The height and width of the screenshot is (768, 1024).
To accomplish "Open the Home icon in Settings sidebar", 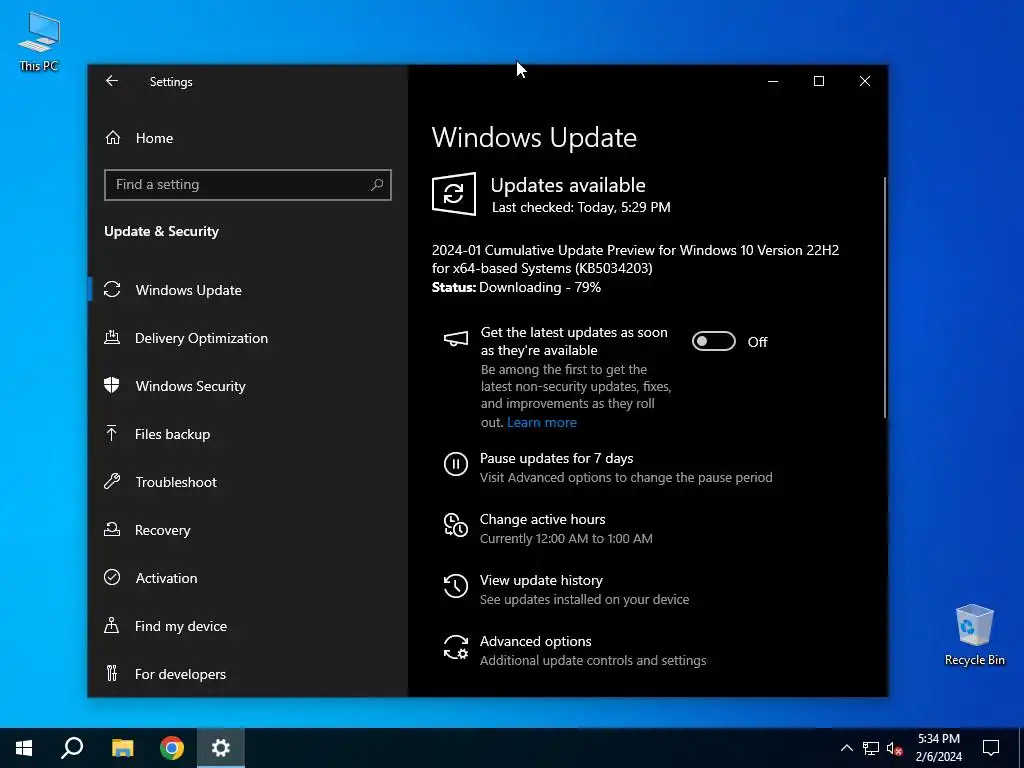I will point(113,138).
